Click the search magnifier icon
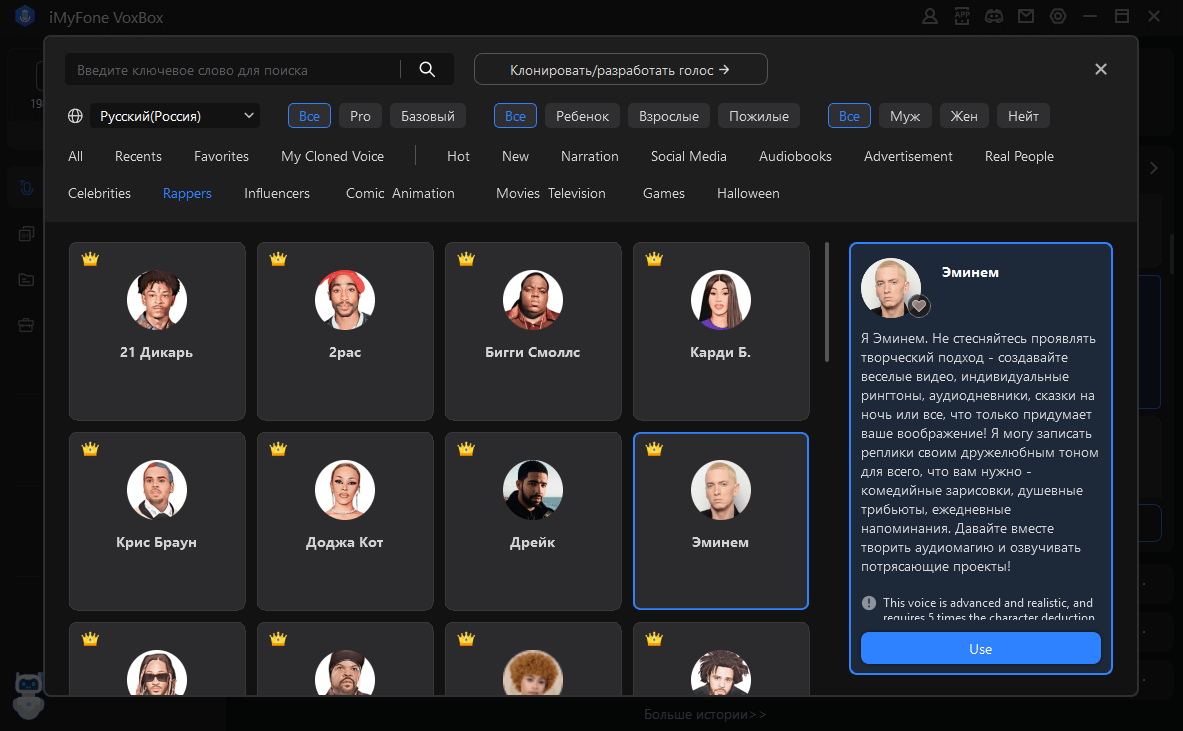Viewport: 1183px width, 731px height. coord(427,69)
